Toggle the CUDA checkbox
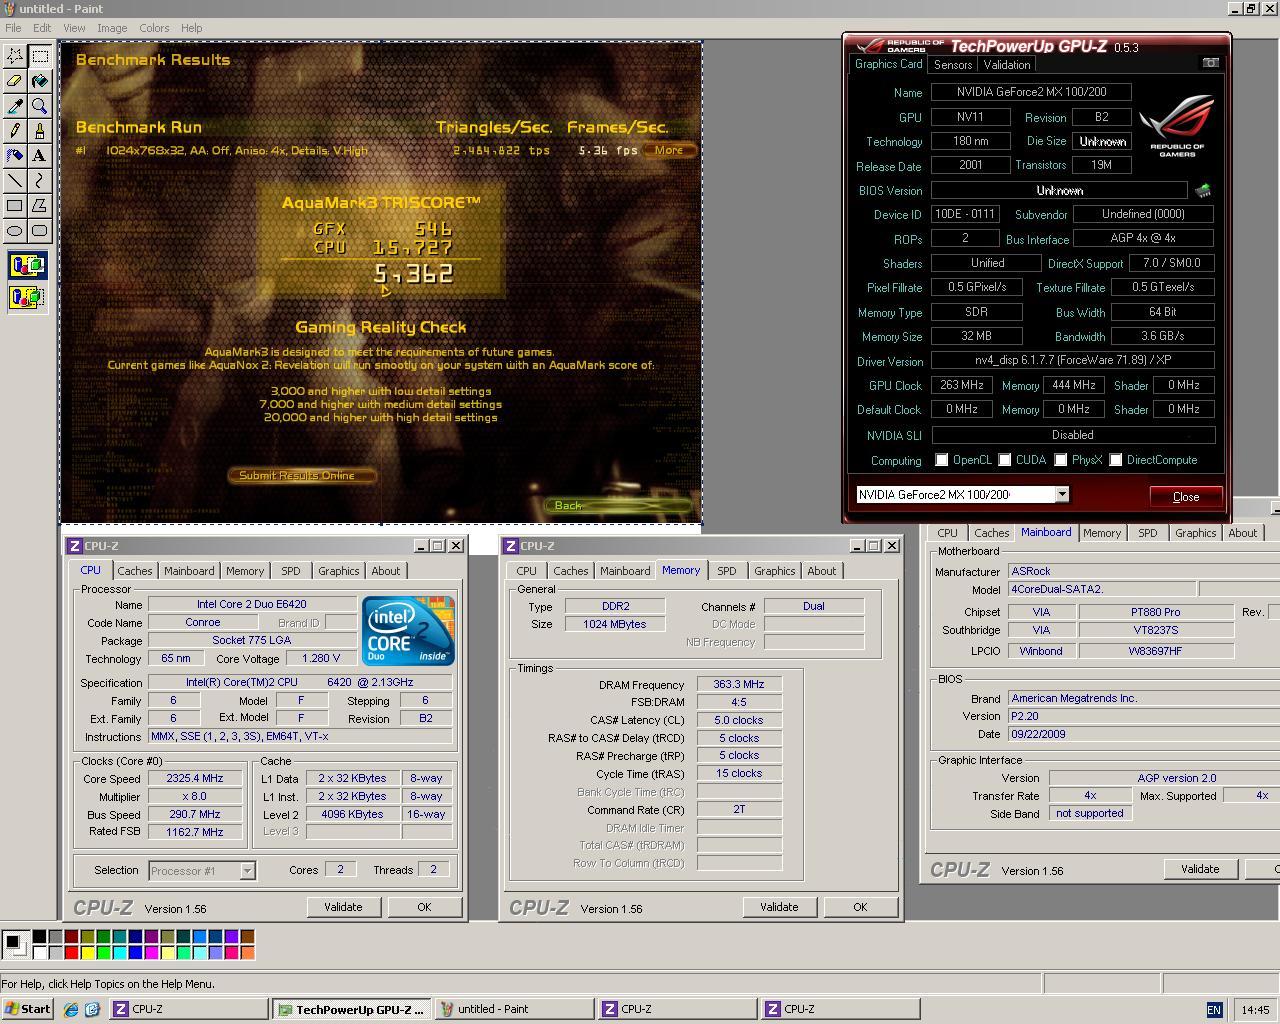The image size is (1280, 1024). [1005, 460]
